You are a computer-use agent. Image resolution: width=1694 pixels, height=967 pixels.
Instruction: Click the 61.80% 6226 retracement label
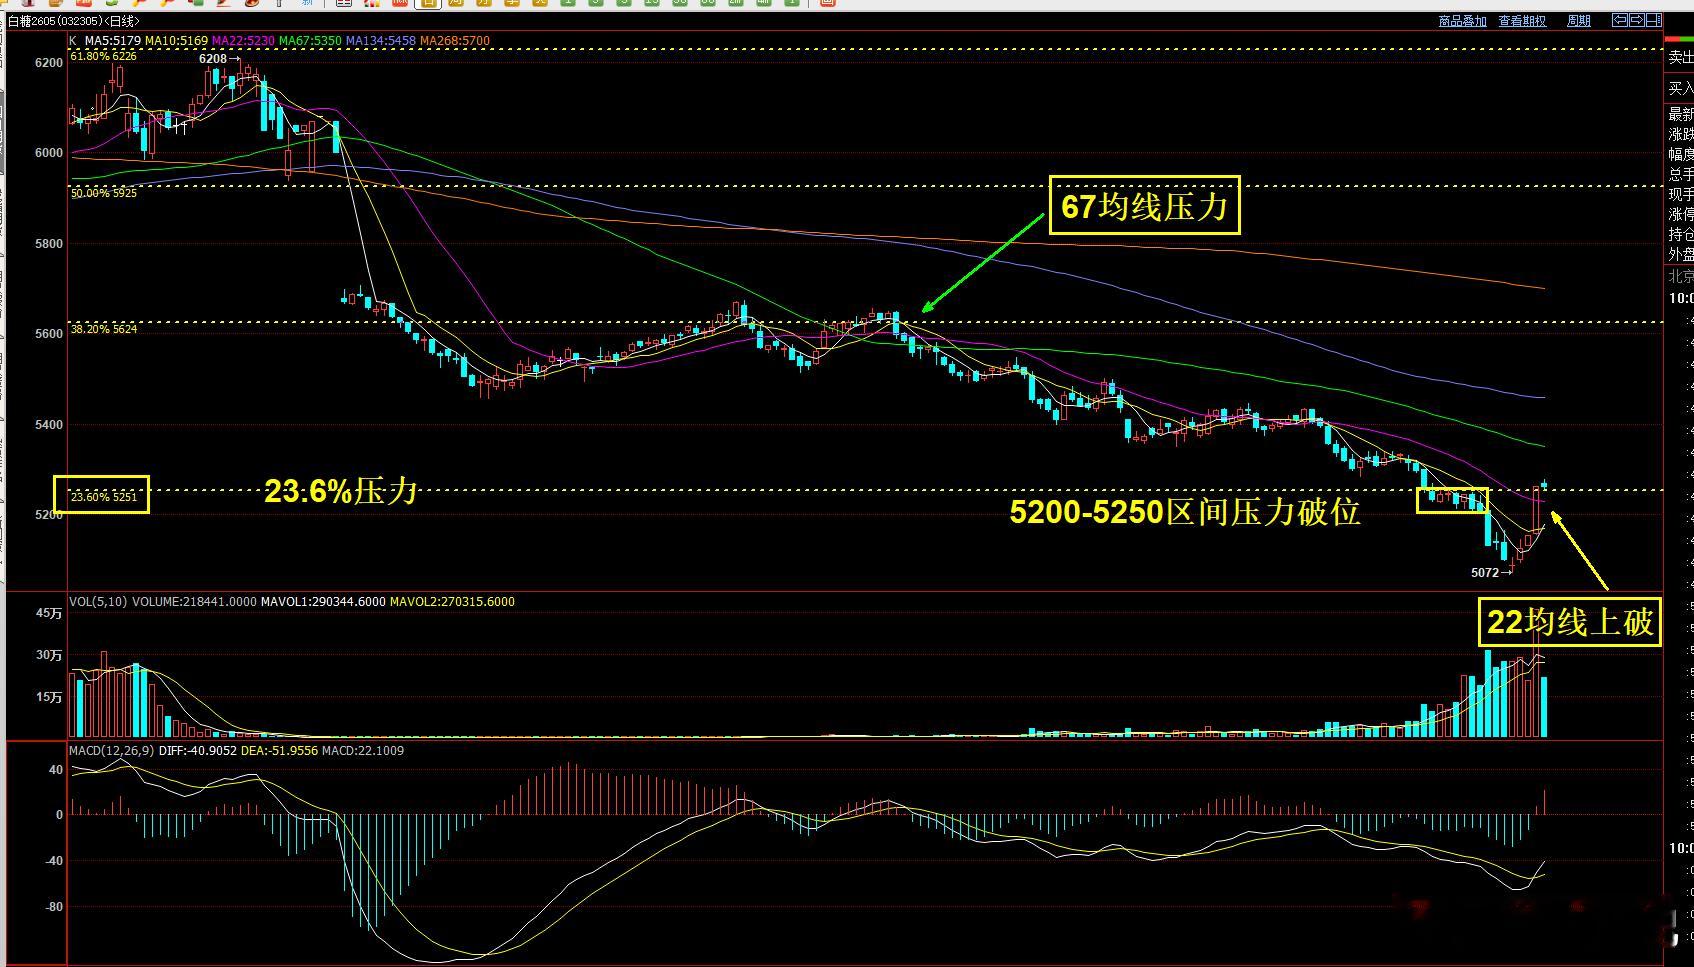[104, 56]
